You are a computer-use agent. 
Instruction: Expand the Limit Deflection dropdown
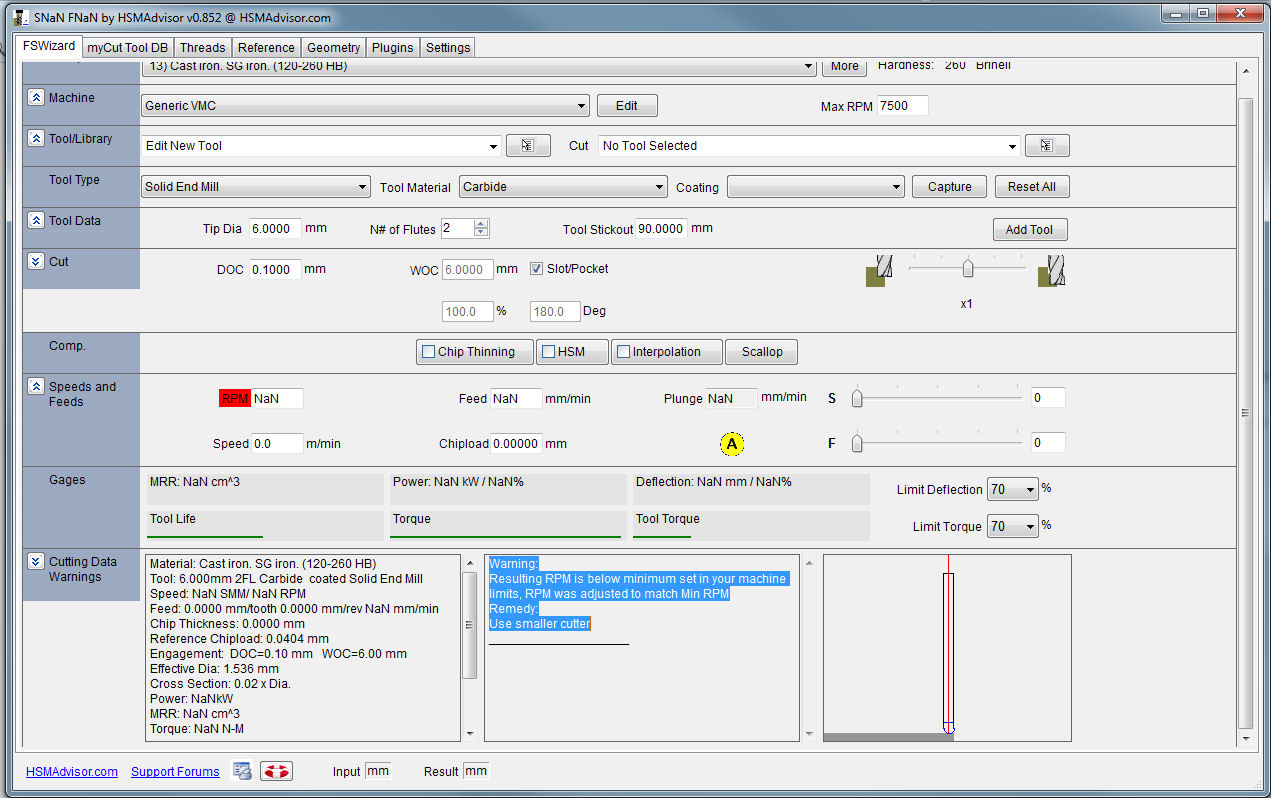click(x=1012, y=490)
